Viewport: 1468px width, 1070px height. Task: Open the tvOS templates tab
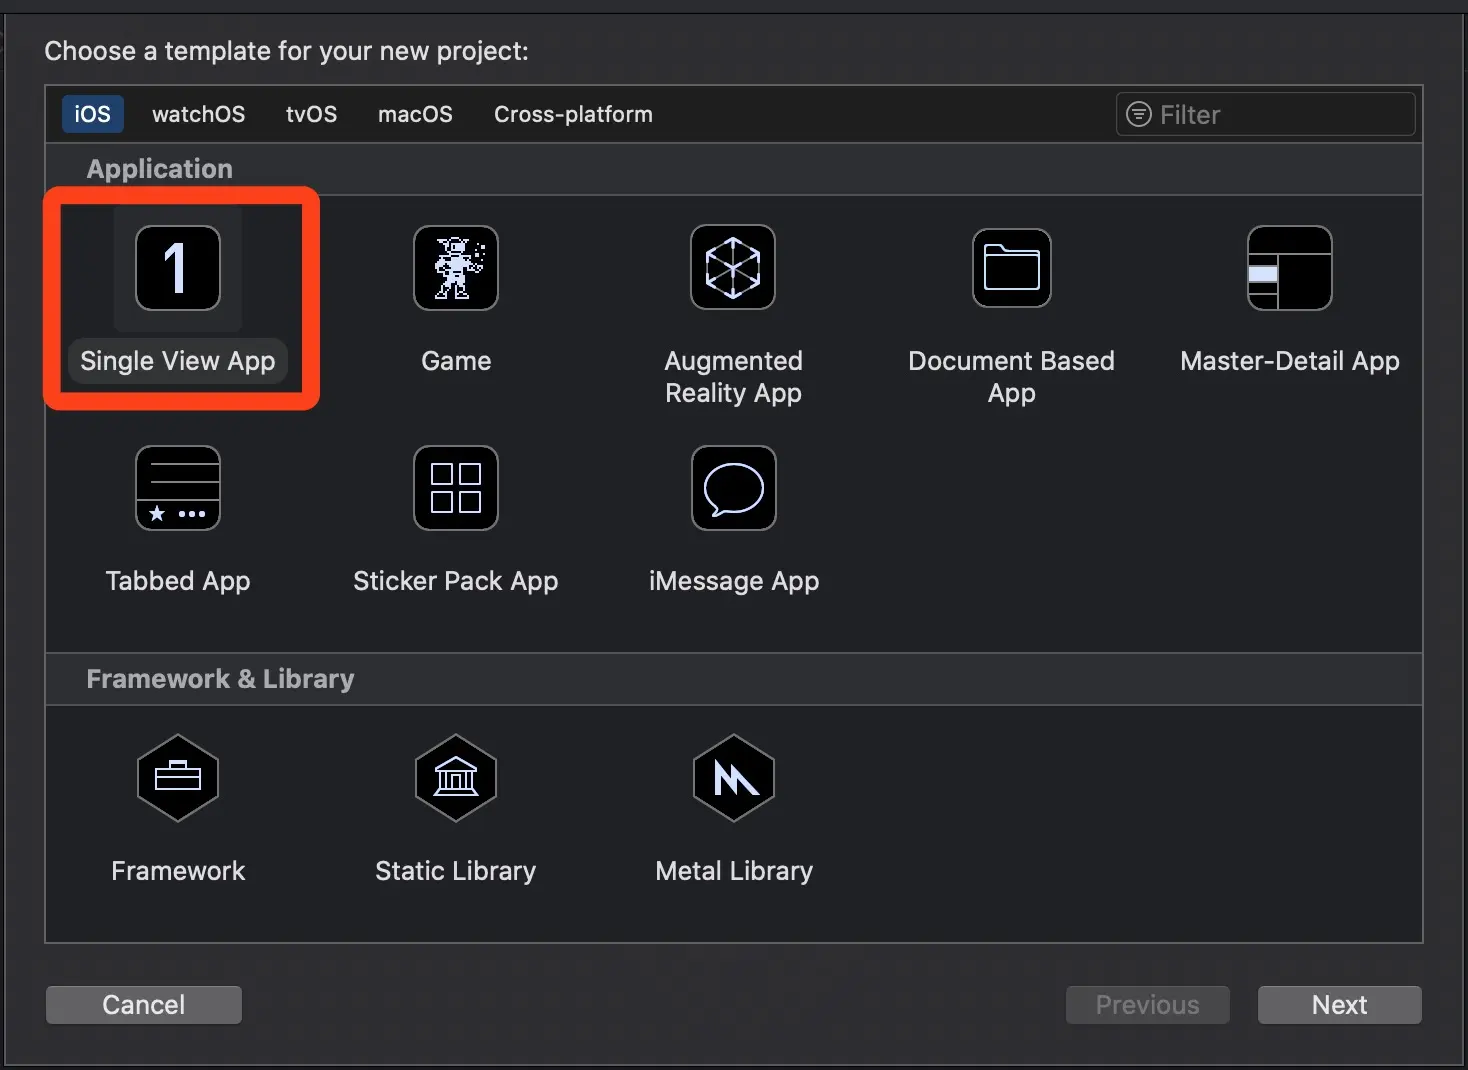click(311, 114)
